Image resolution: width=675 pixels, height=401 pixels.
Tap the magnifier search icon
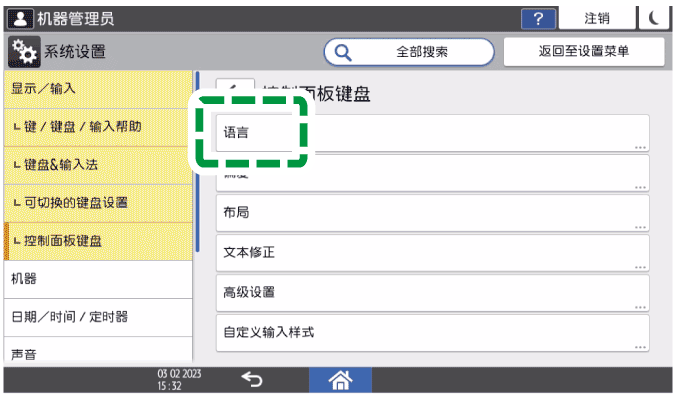click(x=343, y=52)
